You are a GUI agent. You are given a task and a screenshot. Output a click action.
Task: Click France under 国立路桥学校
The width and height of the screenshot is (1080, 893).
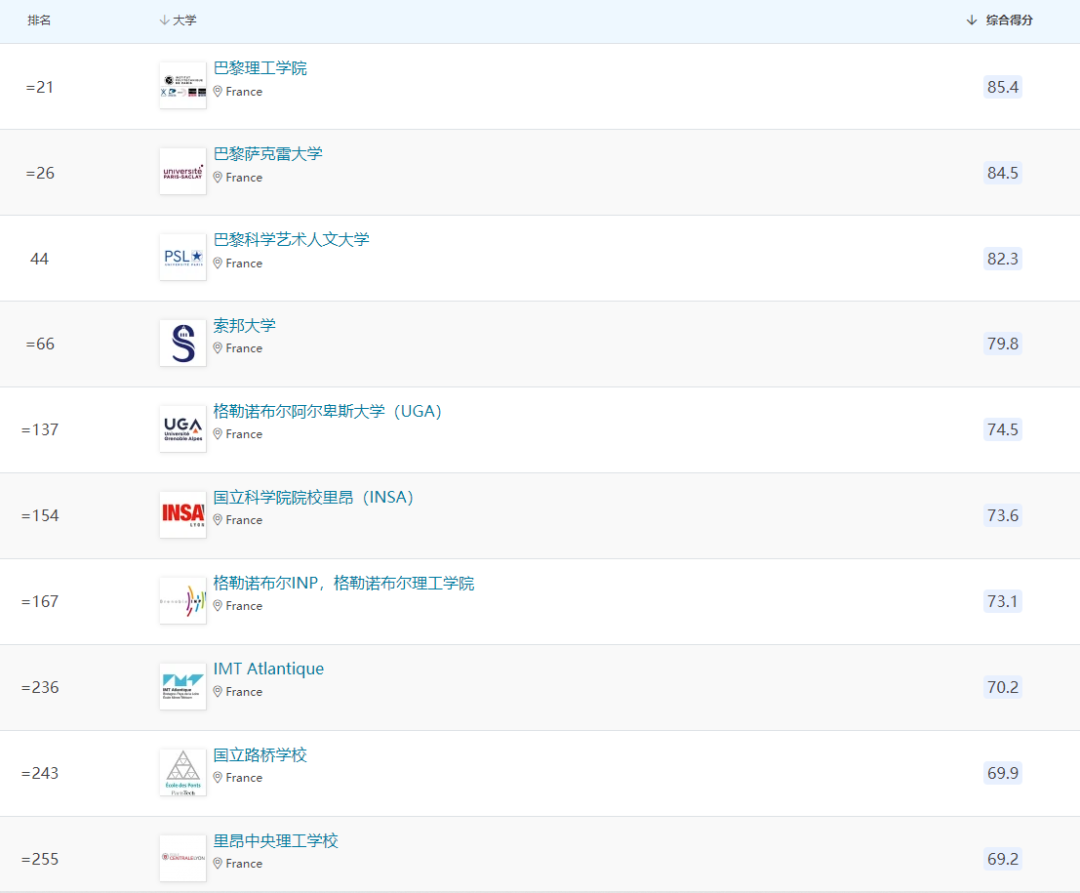click(244, 777)
